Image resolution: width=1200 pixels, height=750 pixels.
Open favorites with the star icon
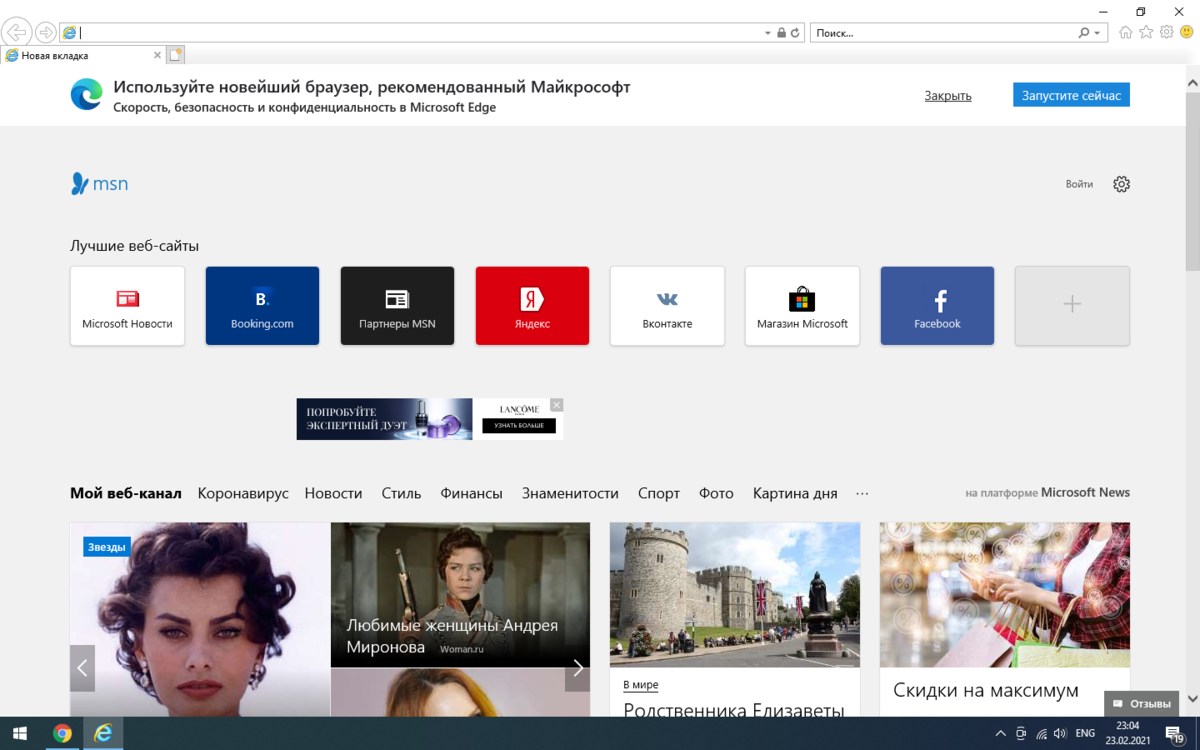[1146, 32]
